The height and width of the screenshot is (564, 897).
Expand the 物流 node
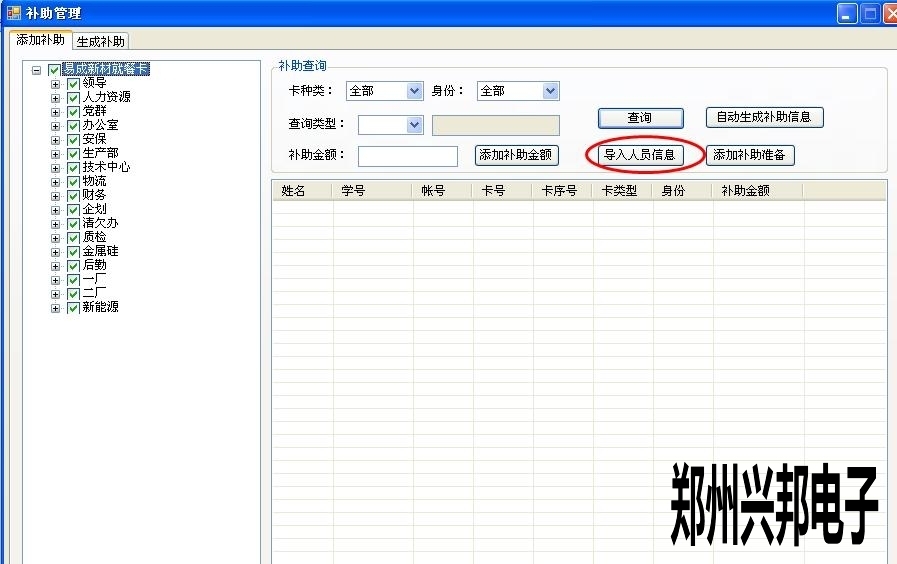(55, 182)
